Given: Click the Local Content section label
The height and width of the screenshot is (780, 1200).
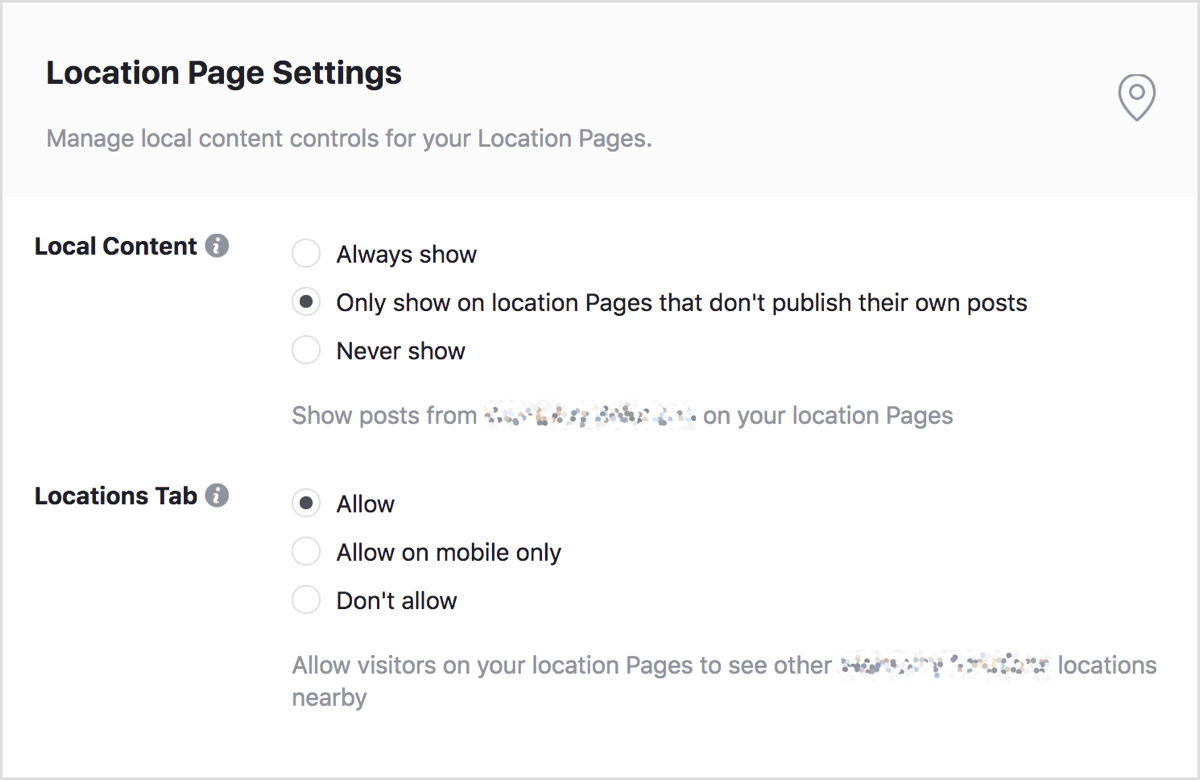Looking at the screenshot, I should (115, 246).
